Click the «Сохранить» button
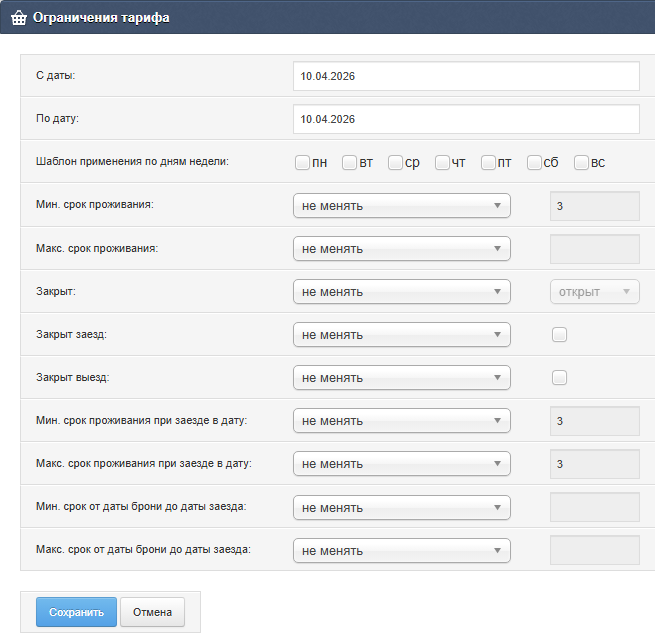The width and height of the screenshot is (655, 641). (76, 612)
